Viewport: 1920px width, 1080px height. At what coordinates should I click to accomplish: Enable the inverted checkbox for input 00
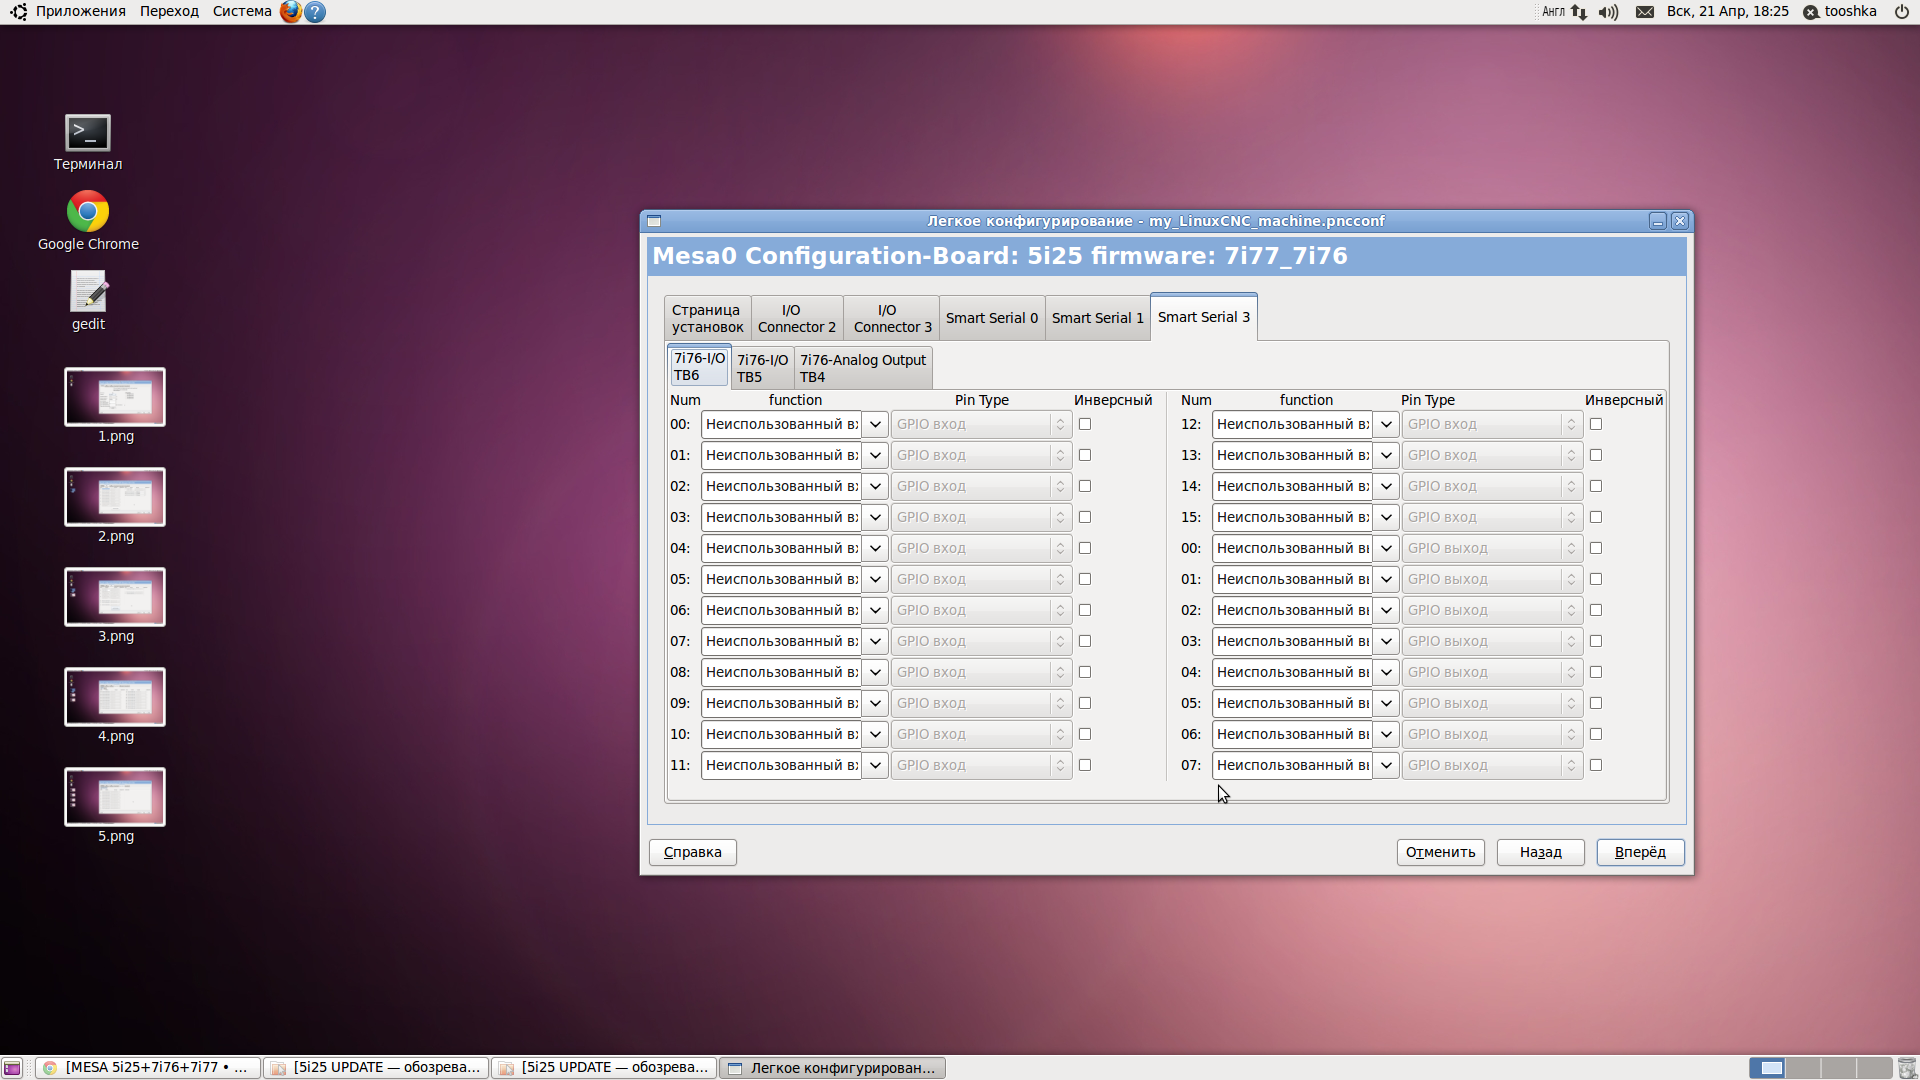[1085, 424]
